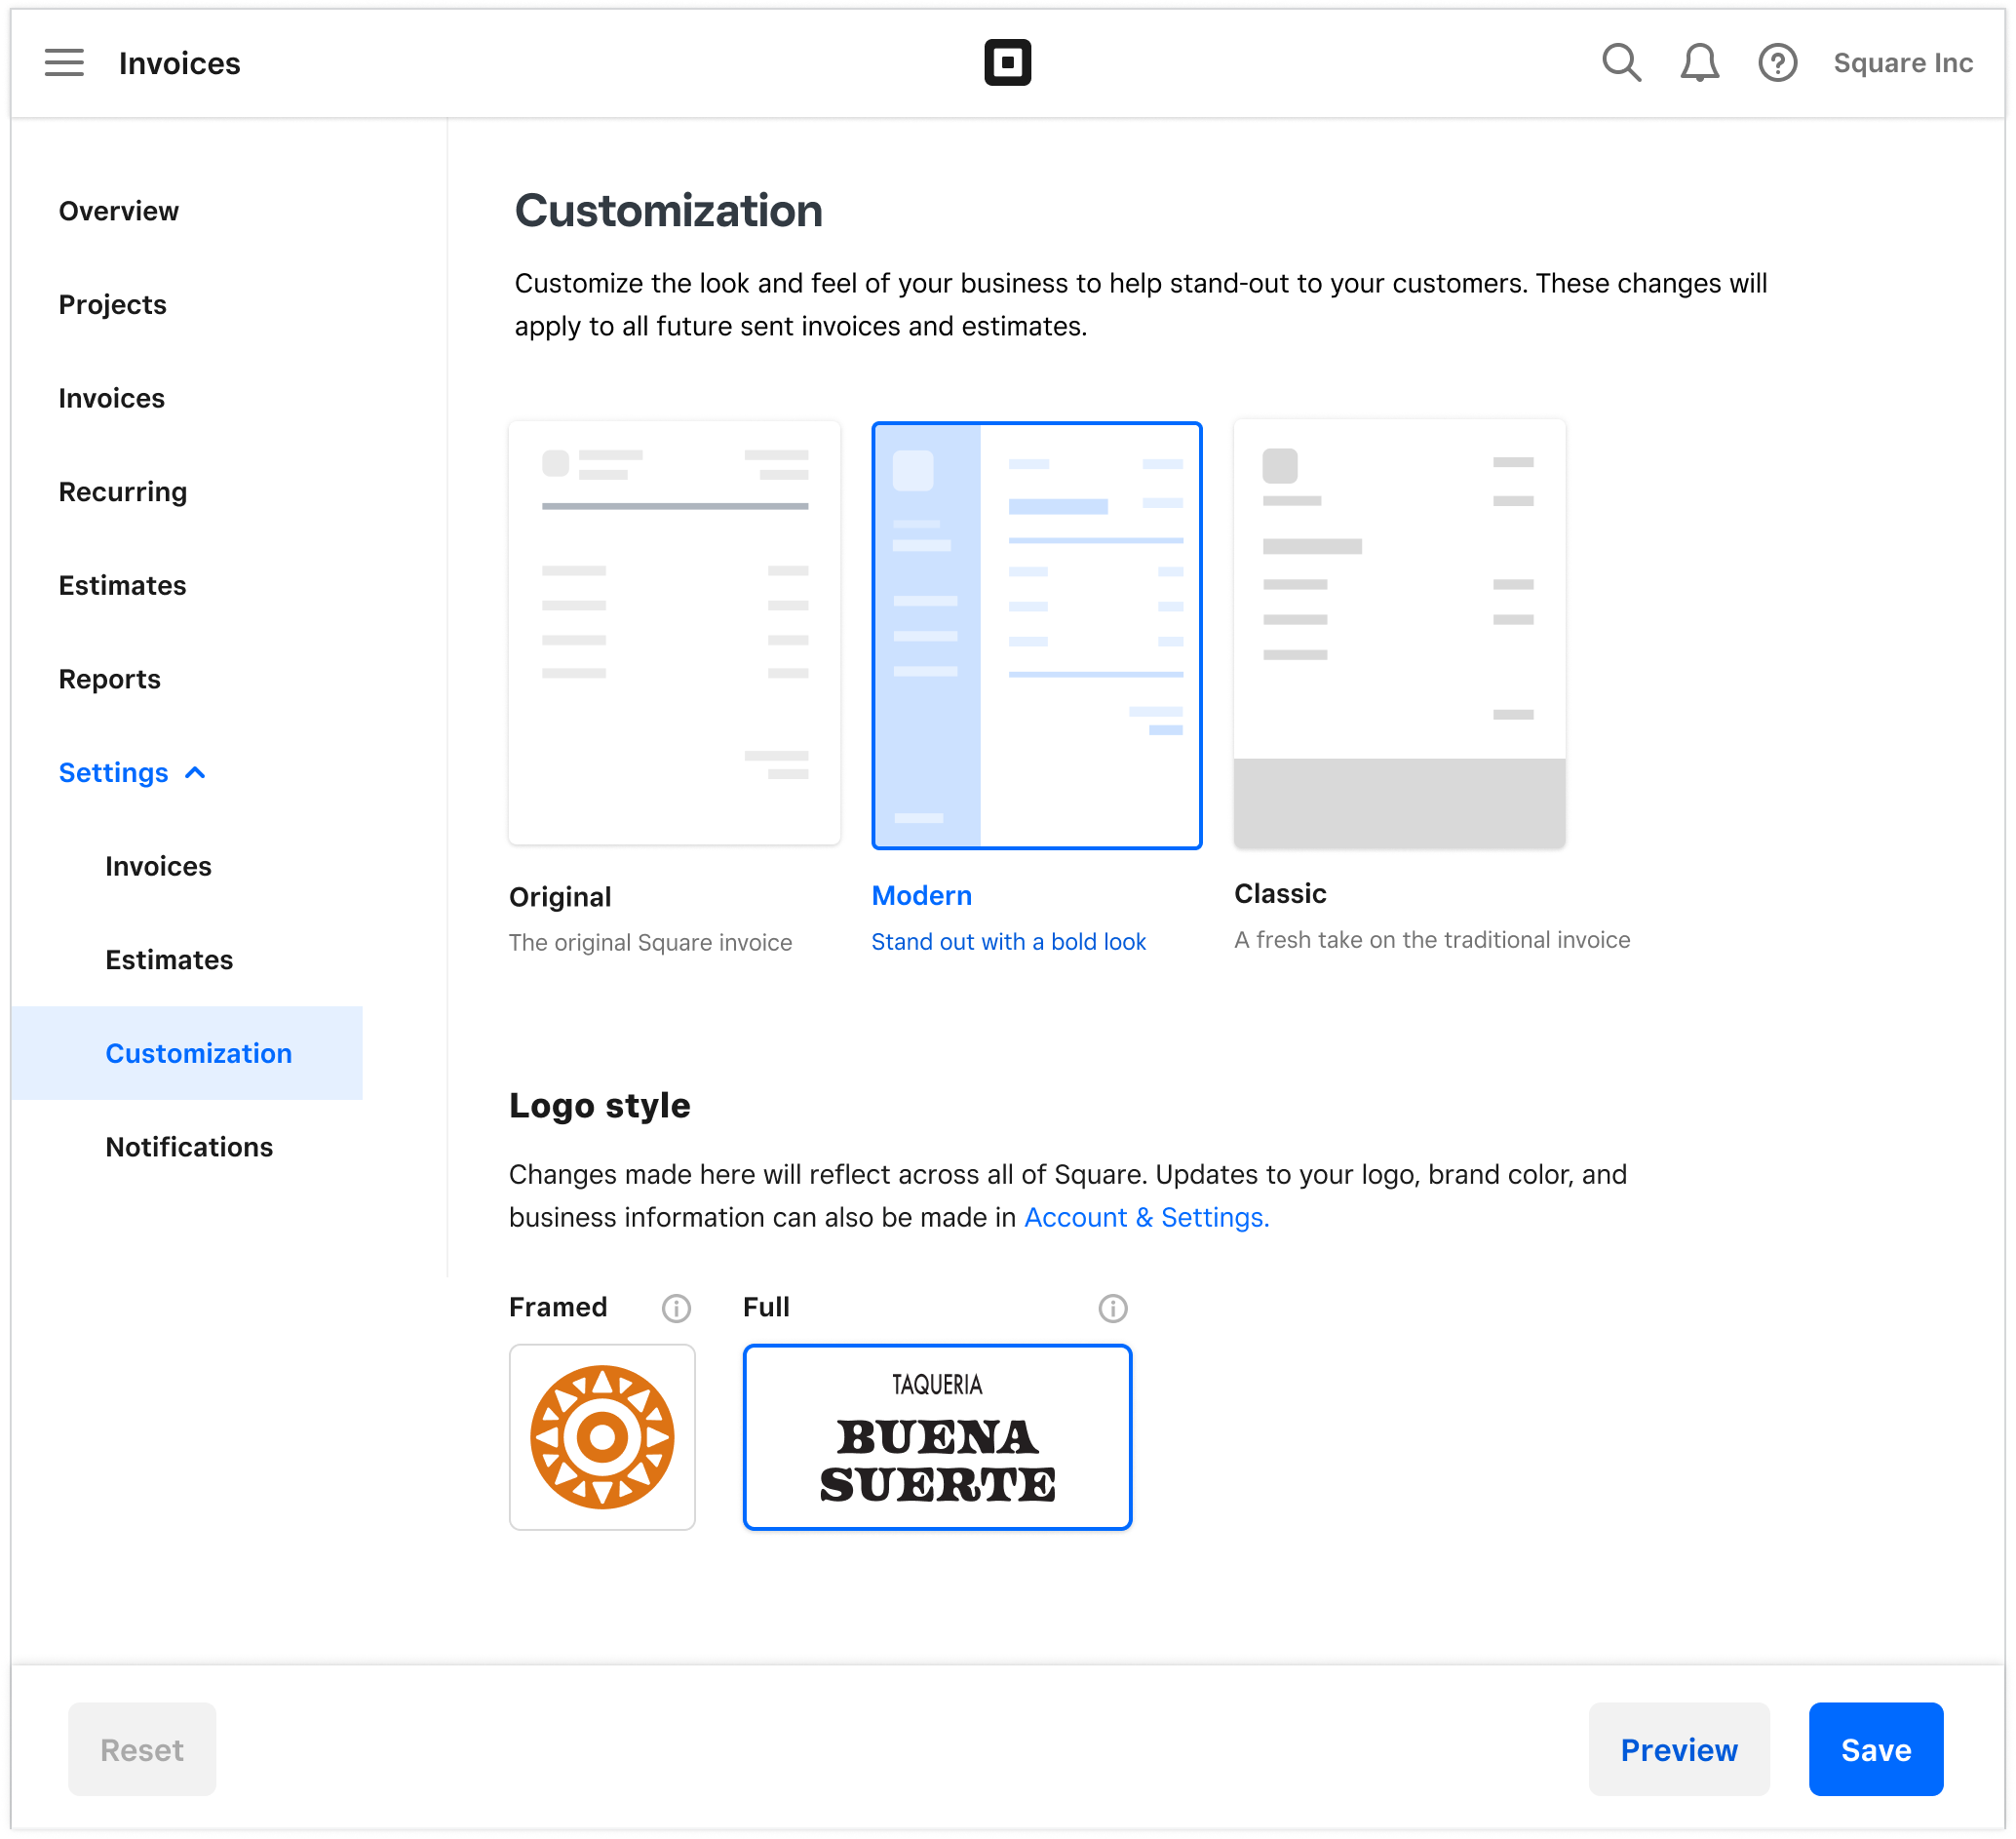View info tooltip next to Full logo style
Viewport: 2016px width, 1839px height.
1112,1308
